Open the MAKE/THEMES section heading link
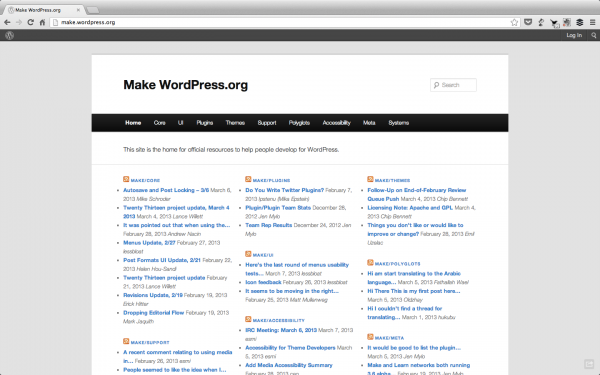The width and height of the screenshot is (600, 375). pyautogui.click(x=392, y=180)
